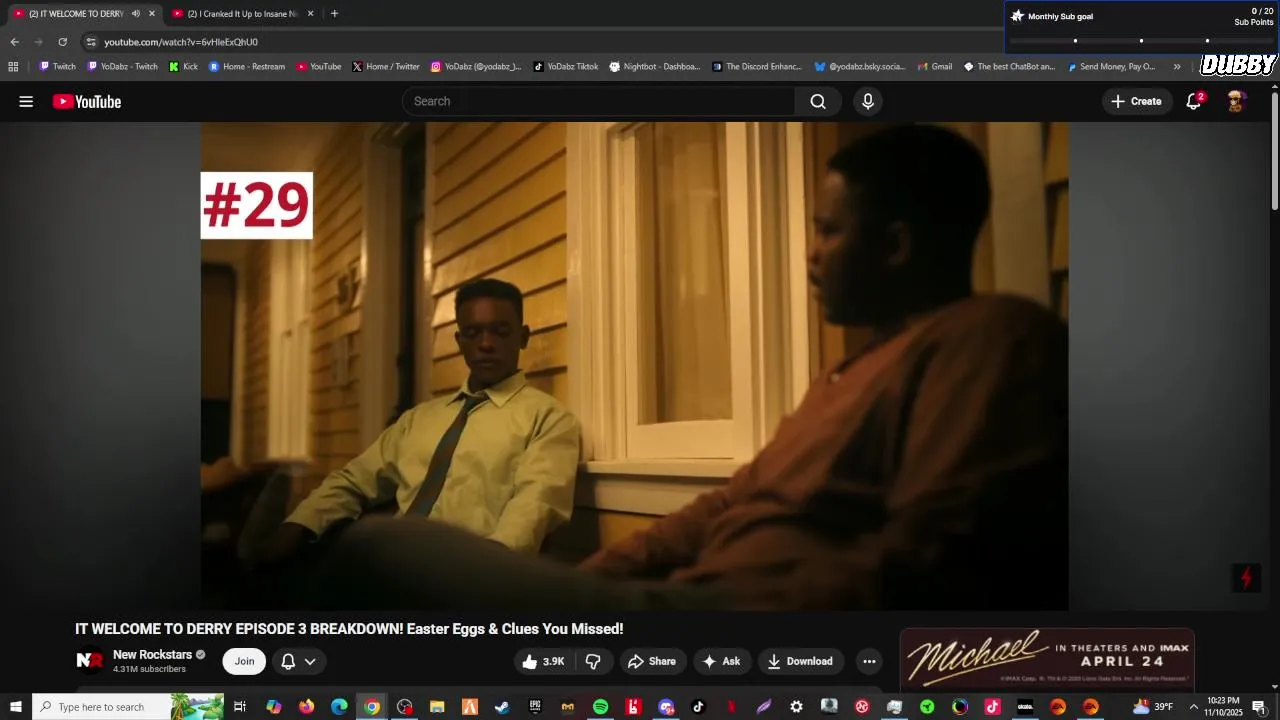The width and height of the screenshot is (1280, 720).
Task: Open Epic Games Launcher from taskbar
Action: click(535, 707)
